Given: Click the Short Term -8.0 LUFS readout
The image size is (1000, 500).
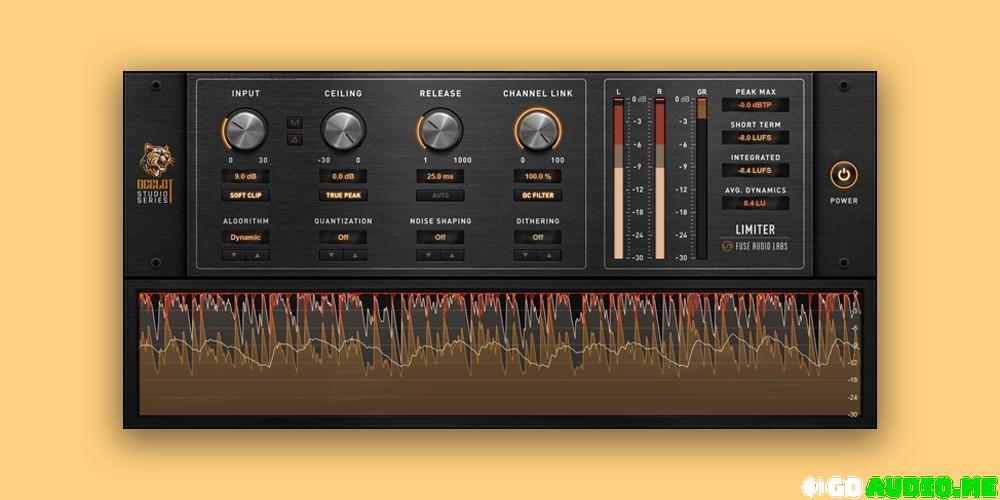Looking at the screenshot, I should click(755, 138).
